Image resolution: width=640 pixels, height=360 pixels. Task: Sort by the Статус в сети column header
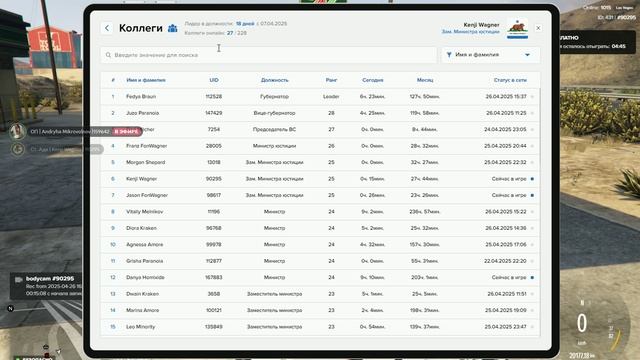[x=510, y=80]
